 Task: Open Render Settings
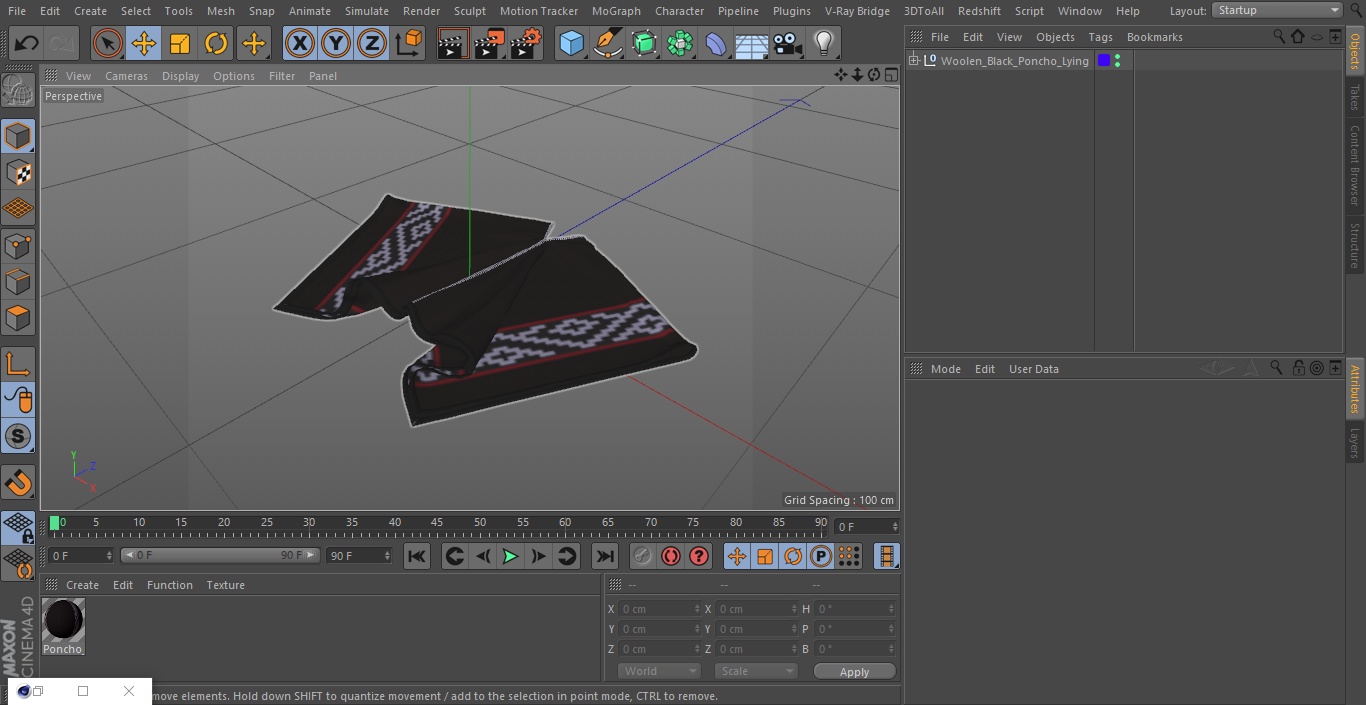click(526, 43)
